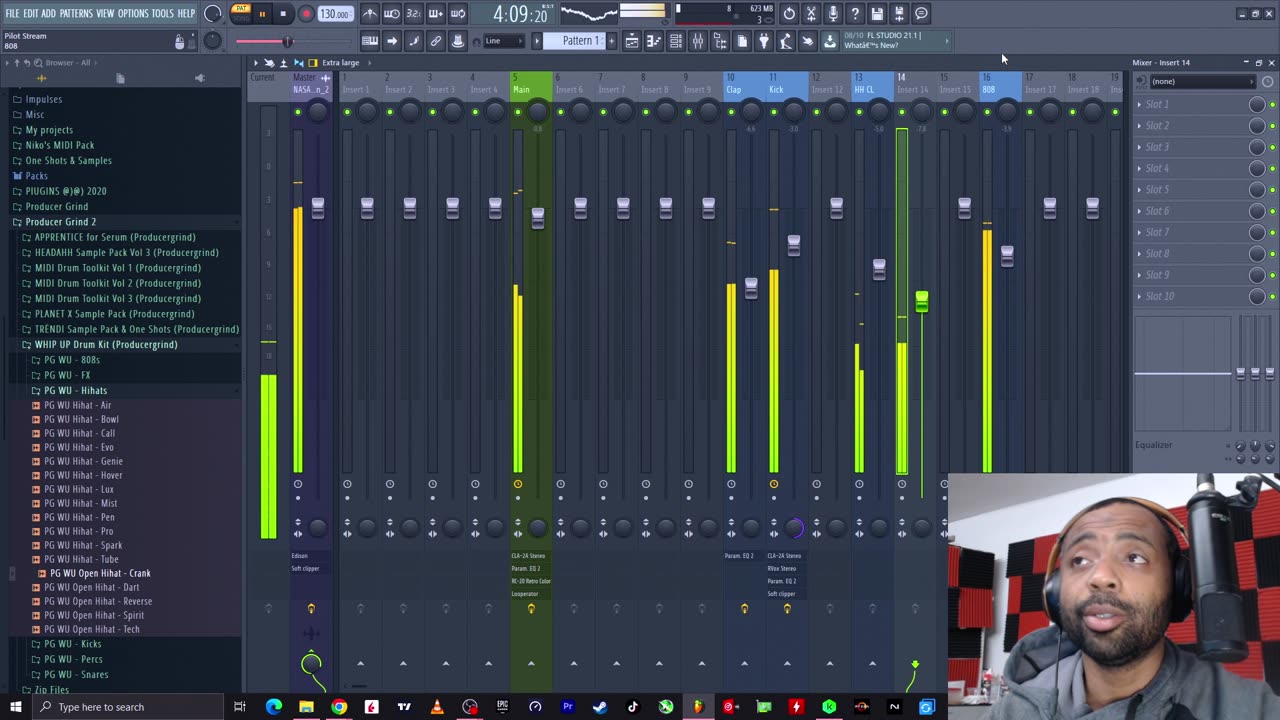Click the countdown 3-2-1 icon
This screenshot has height=720, width=1280.
pos(413,14)
